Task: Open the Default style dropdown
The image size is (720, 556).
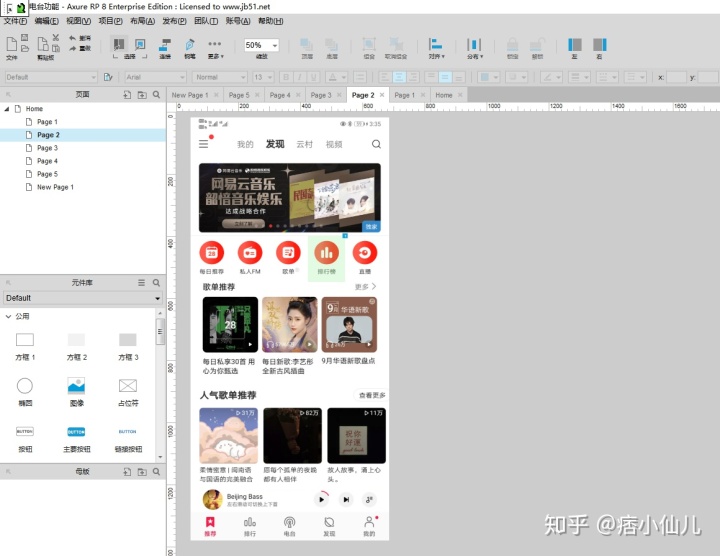Action: click(51, 77)
